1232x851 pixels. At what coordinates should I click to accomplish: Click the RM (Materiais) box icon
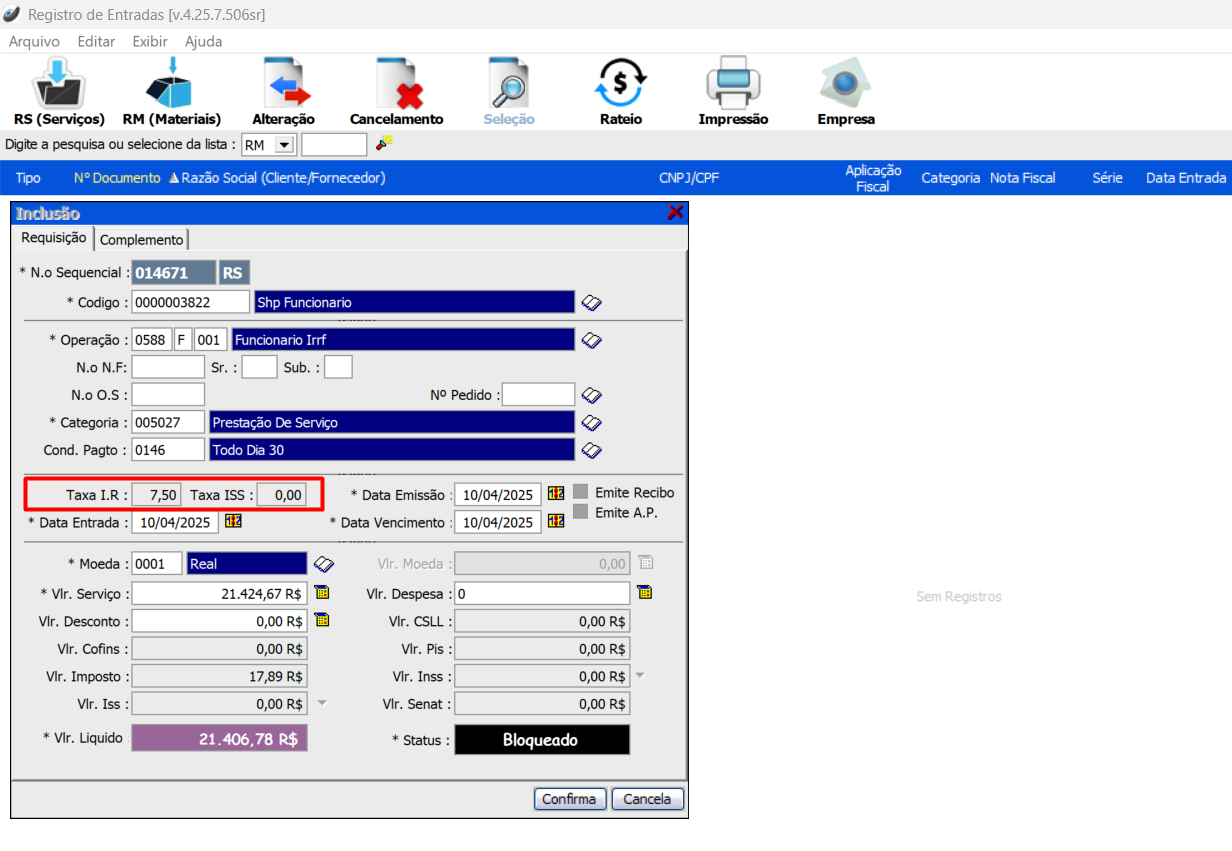pos(171,84)
